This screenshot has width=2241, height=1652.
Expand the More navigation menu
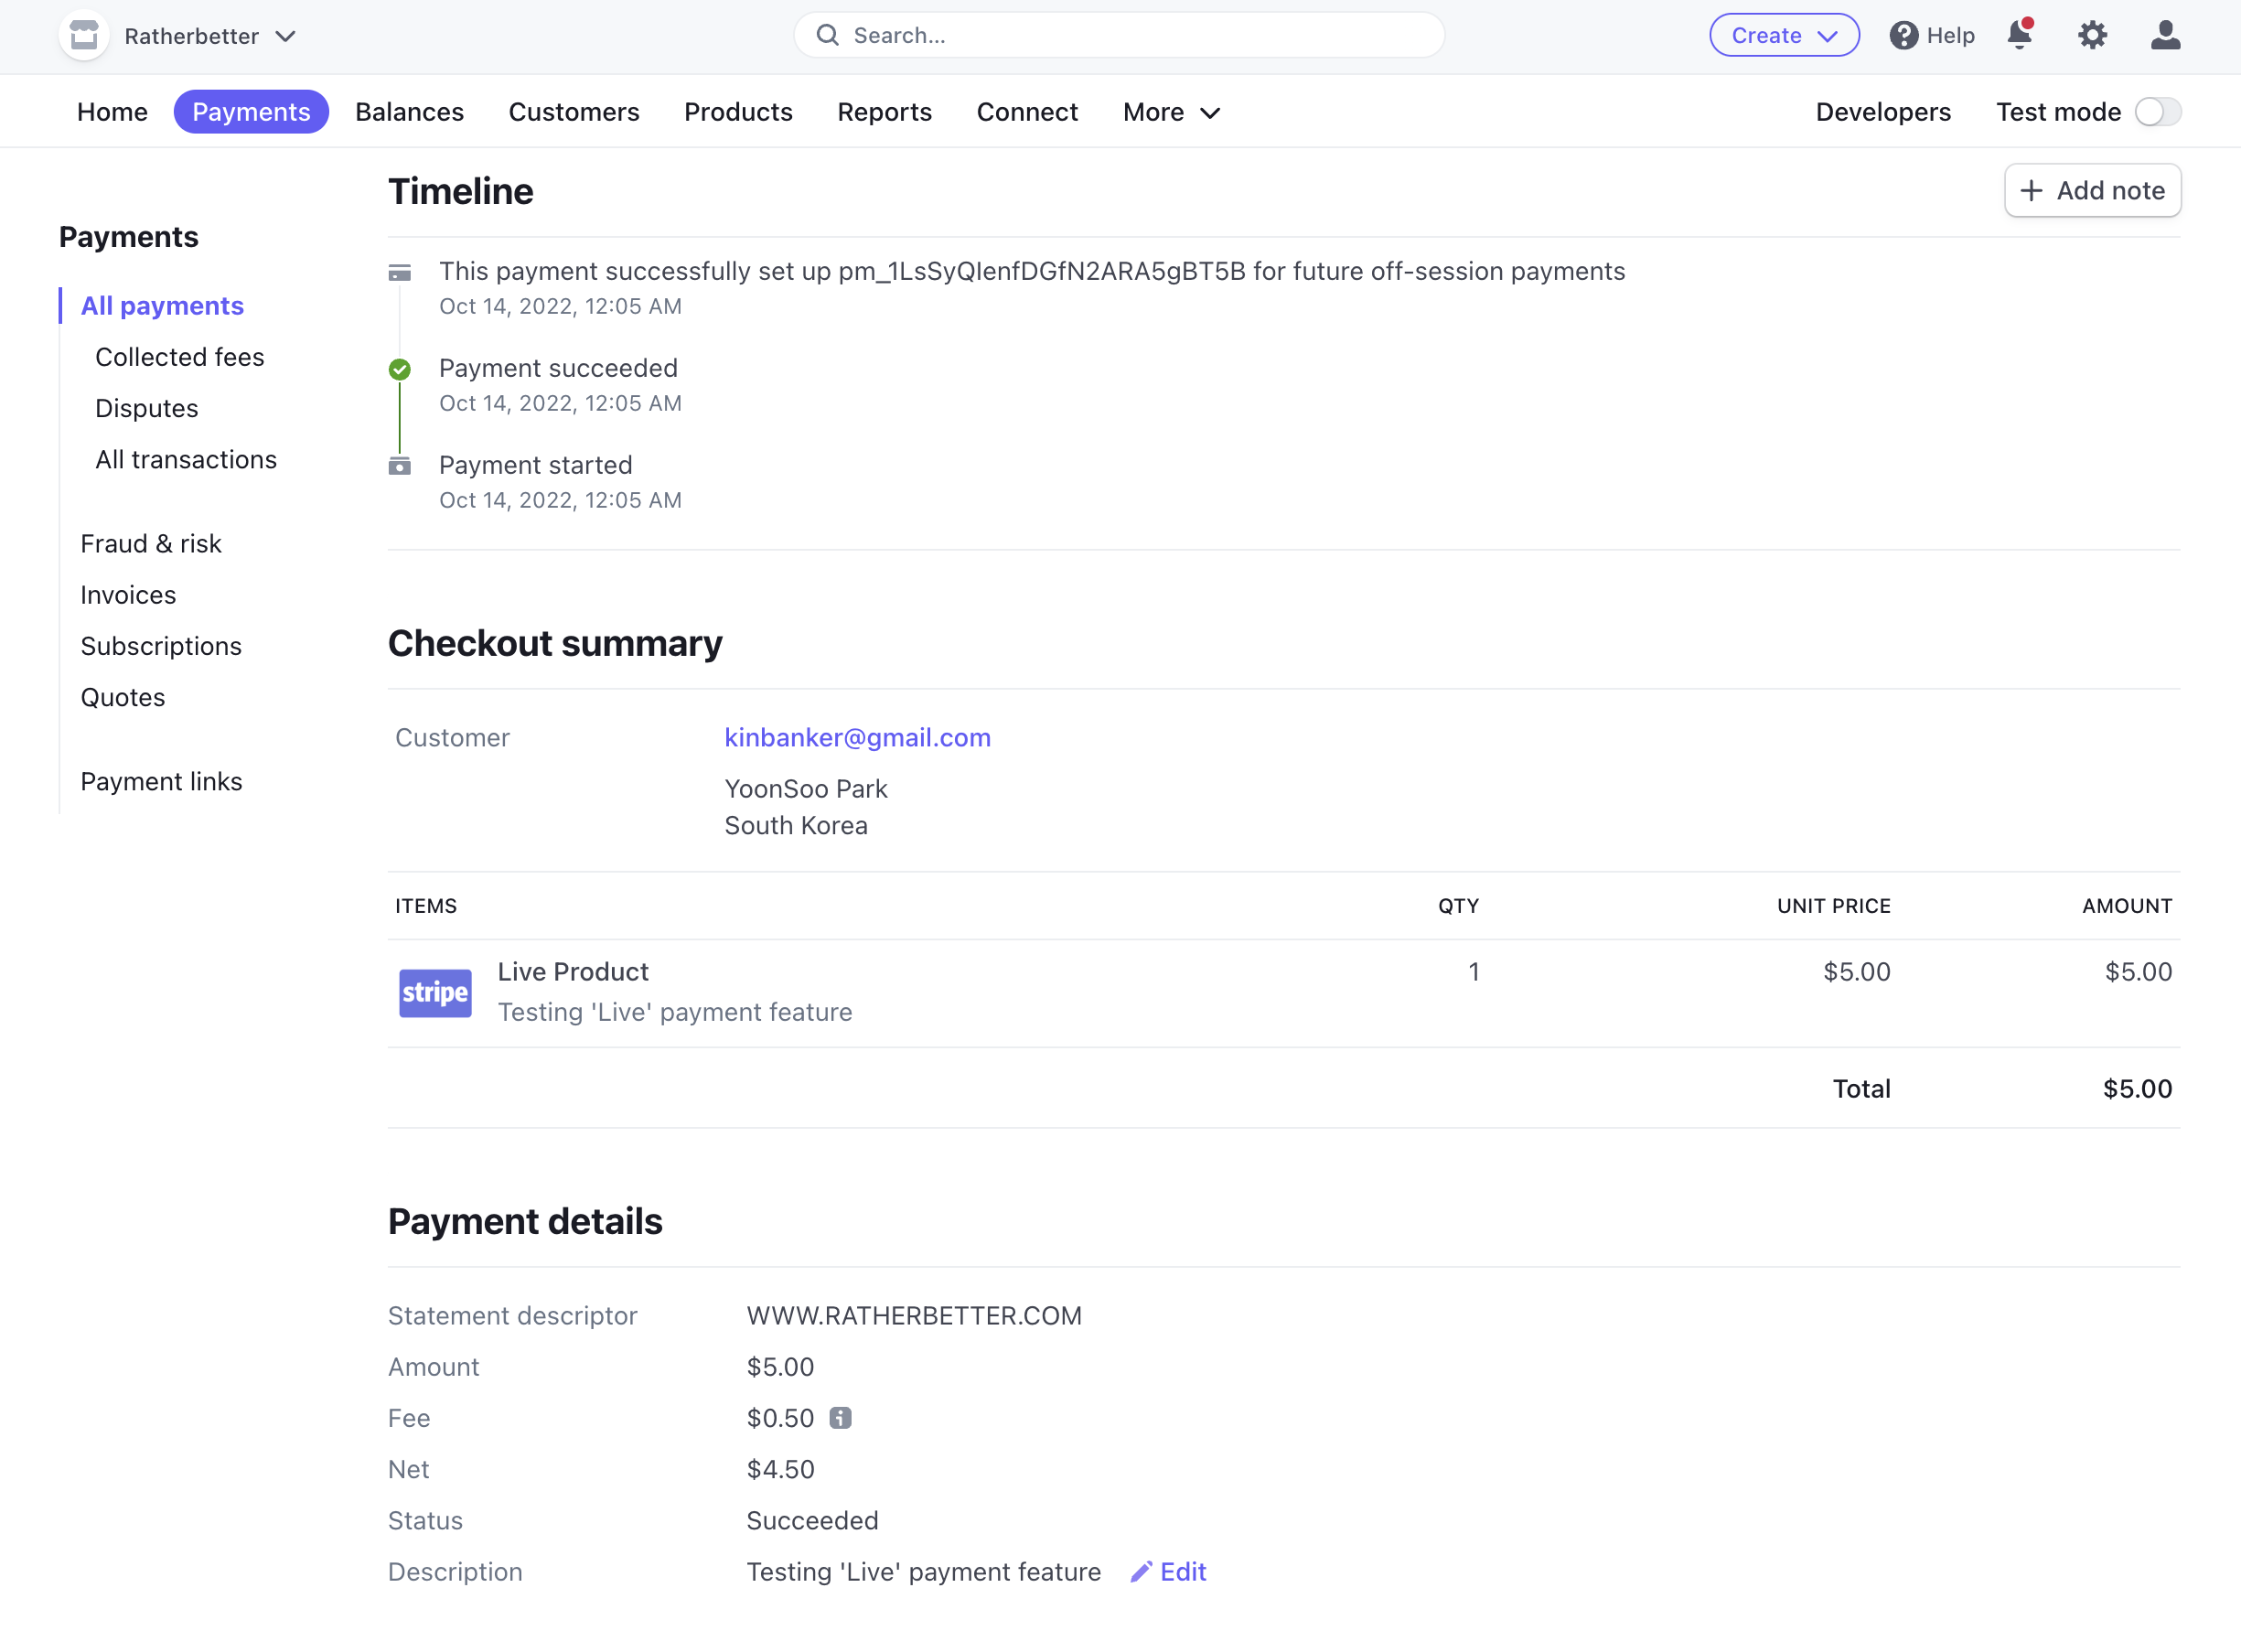tap(1171, 112)
